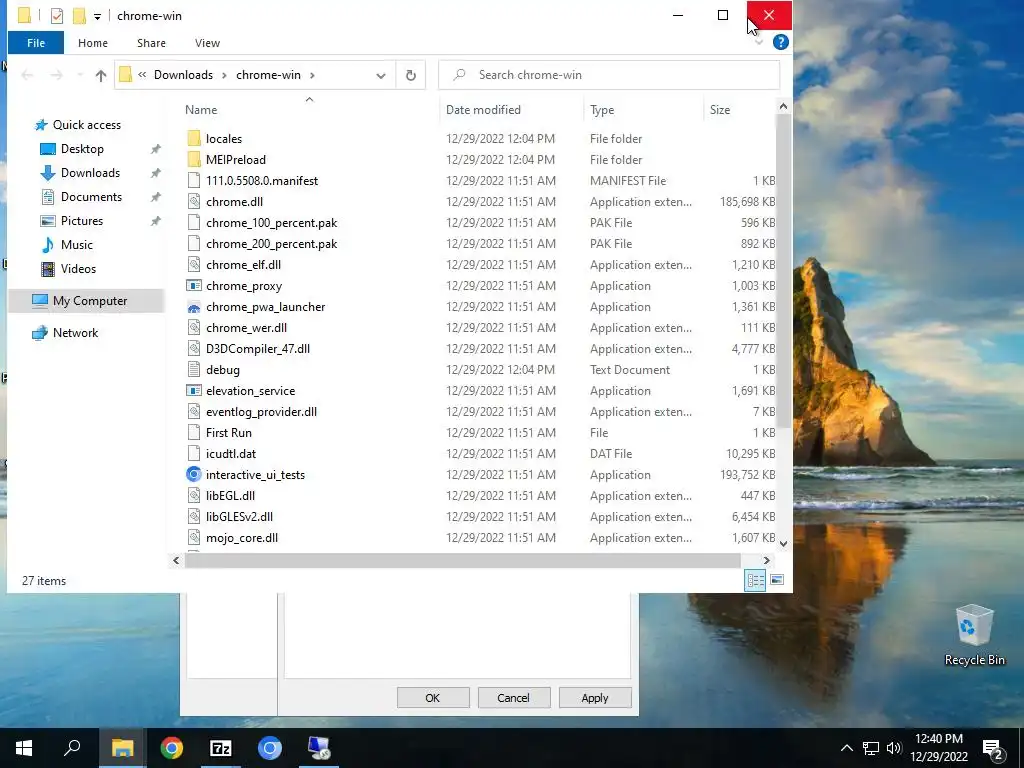Click File Explorer taskbar icon
1024x768 pixels.
pyautogui.click(x=123, y=748)
